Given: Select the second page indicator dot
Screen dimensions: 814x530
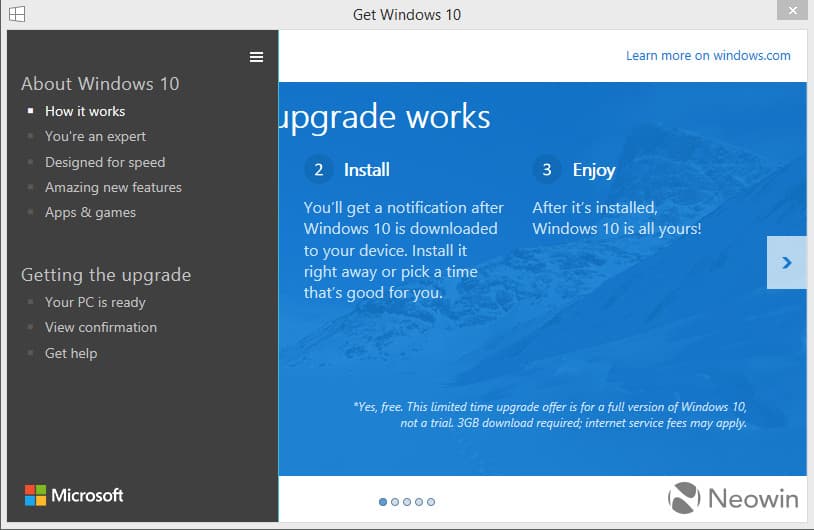Looking at the screenshot, I should 395,502.
